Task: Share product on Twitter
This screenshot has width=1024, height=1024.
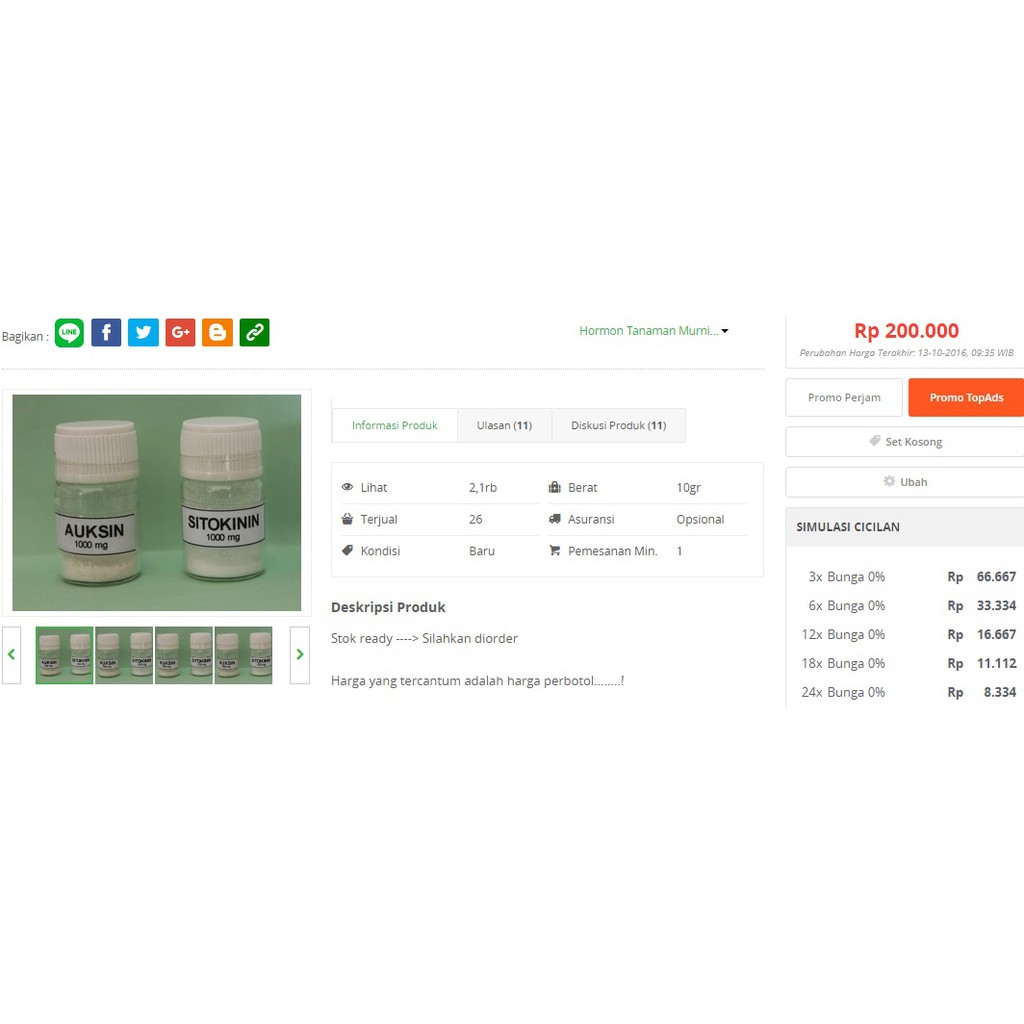Action: 143,333
